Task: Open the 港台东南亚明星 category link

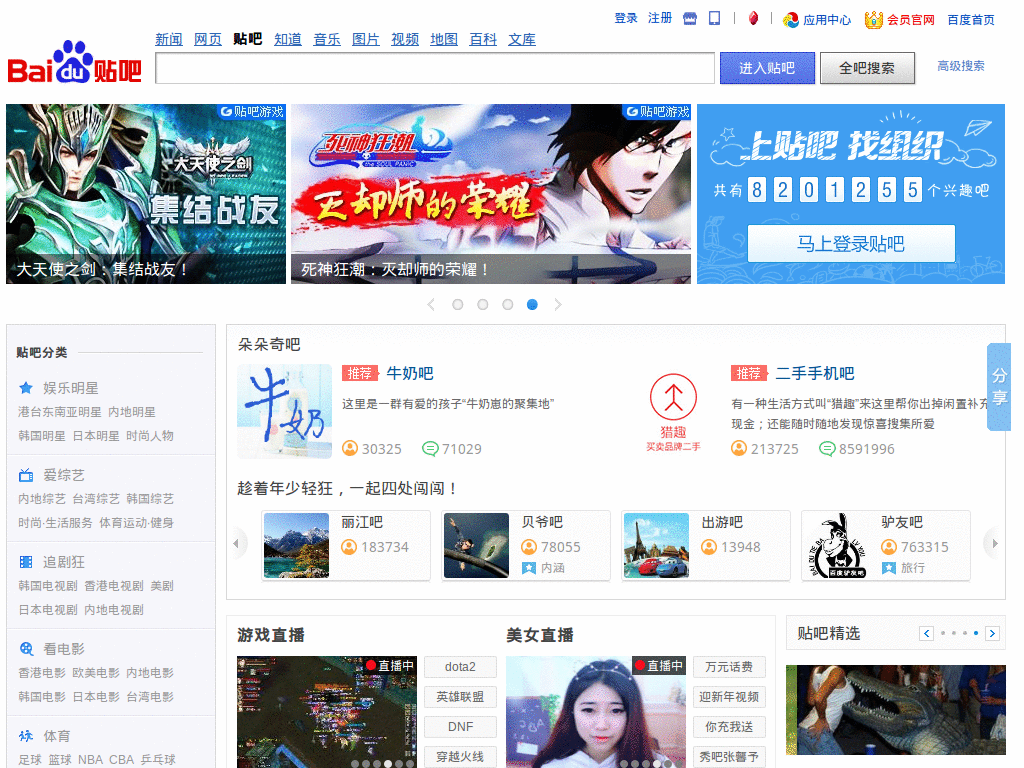Action: click(x=60, y=412)
